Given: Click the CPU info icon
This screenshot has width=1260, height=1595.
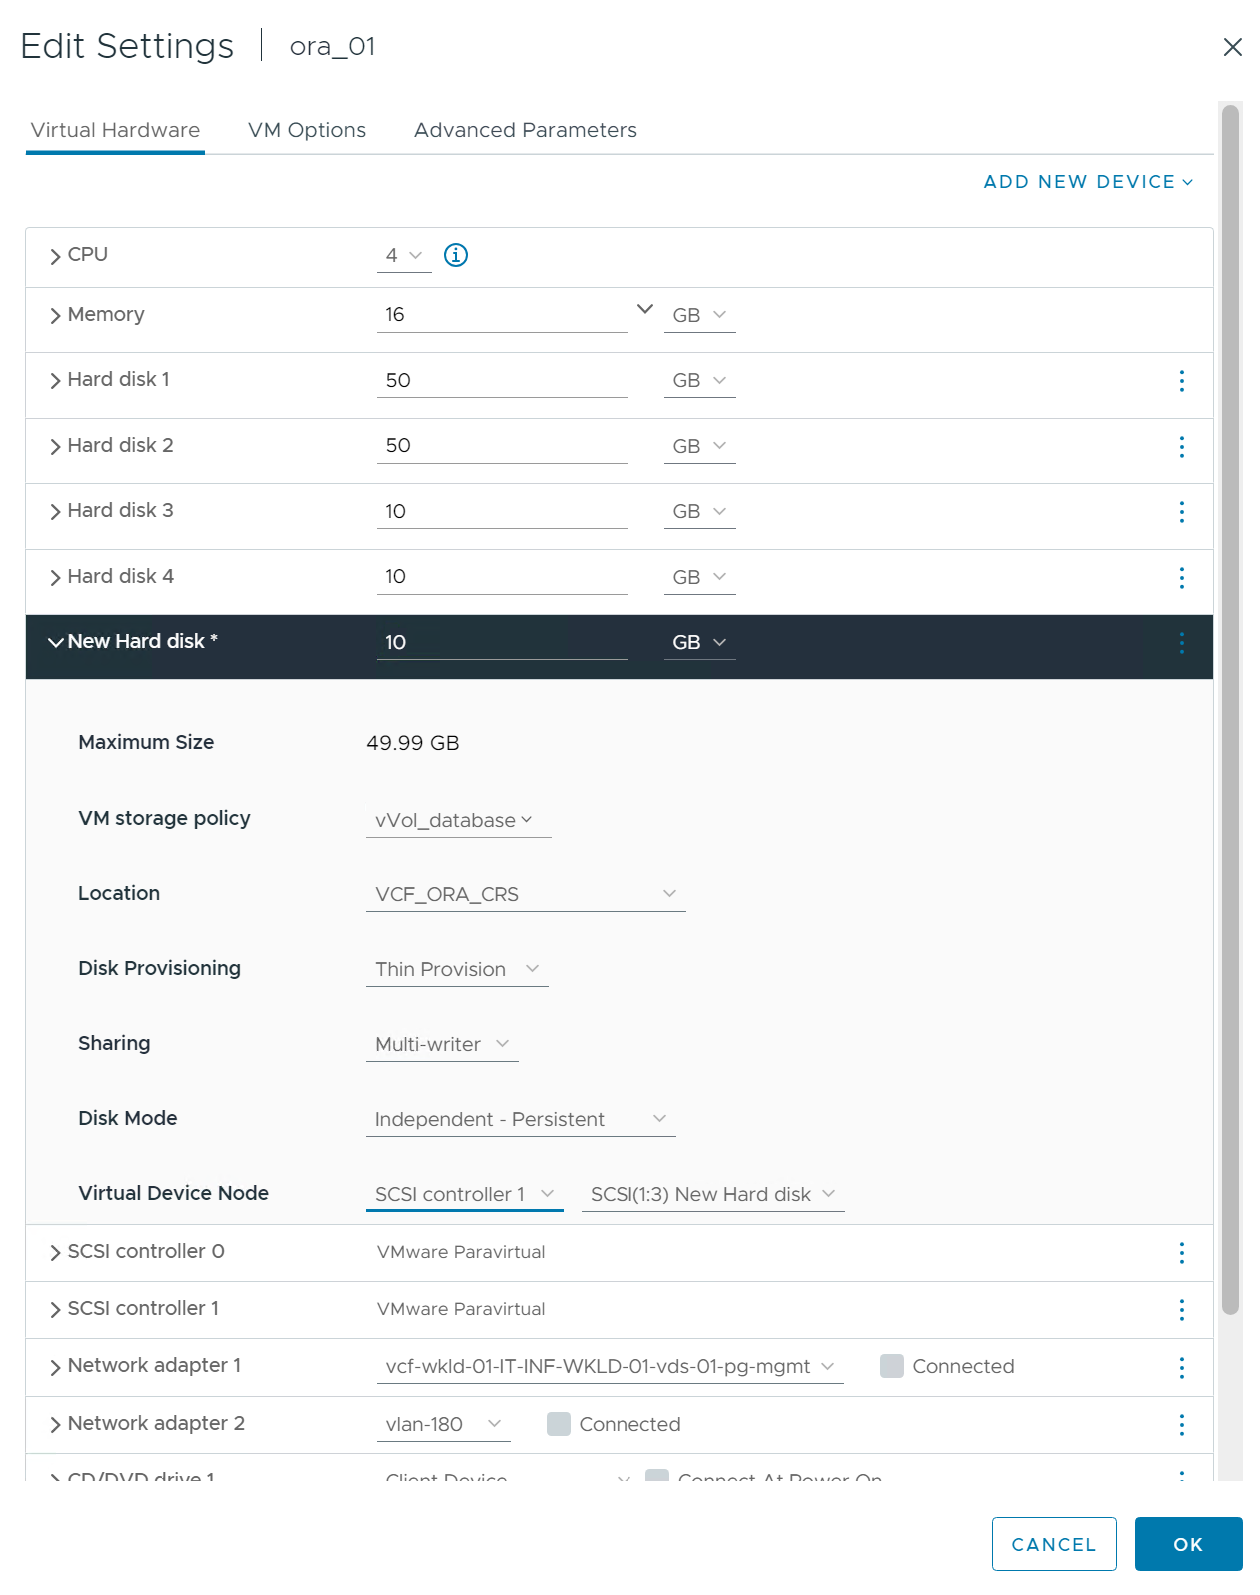Looking at the screenshot, I should pos(456,255).
